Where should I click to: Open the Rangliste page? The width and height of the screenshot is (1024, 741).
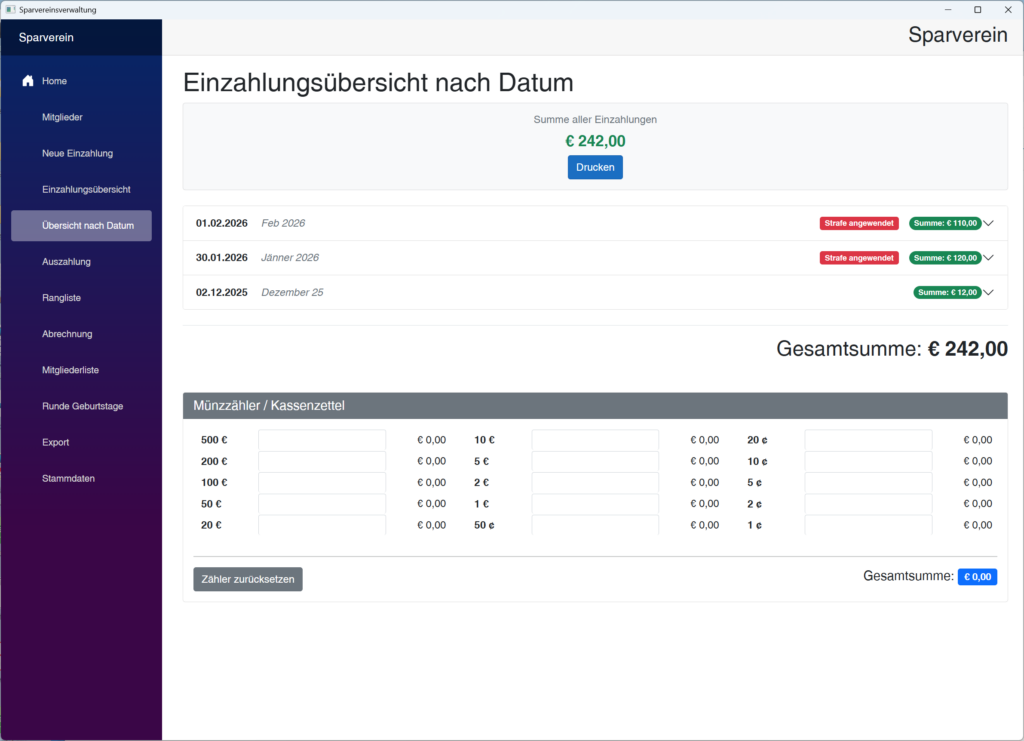[61, 298]
